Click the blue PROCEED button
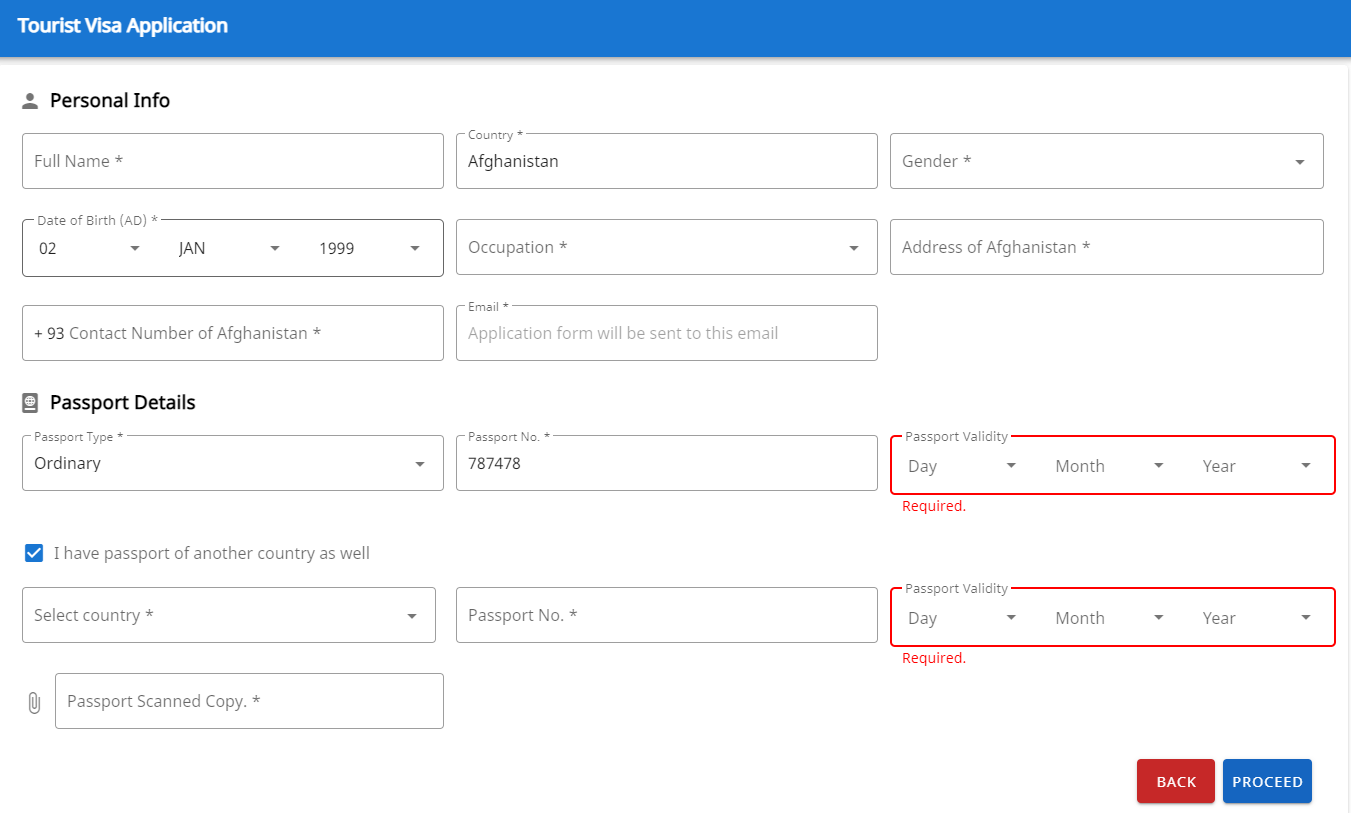The height and width of the screenshot is (813, 1351). tap(1267, 781)
